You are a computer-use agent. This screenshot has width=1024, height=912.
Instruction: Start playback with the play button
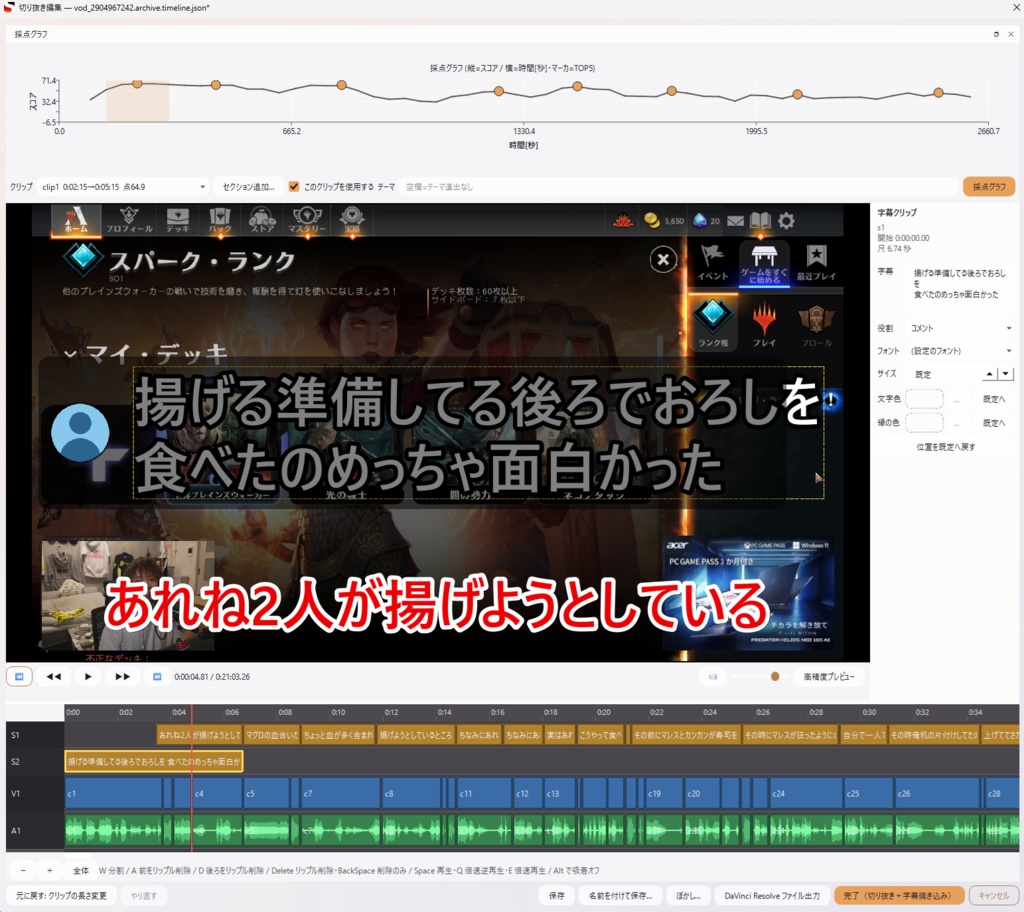88,676
